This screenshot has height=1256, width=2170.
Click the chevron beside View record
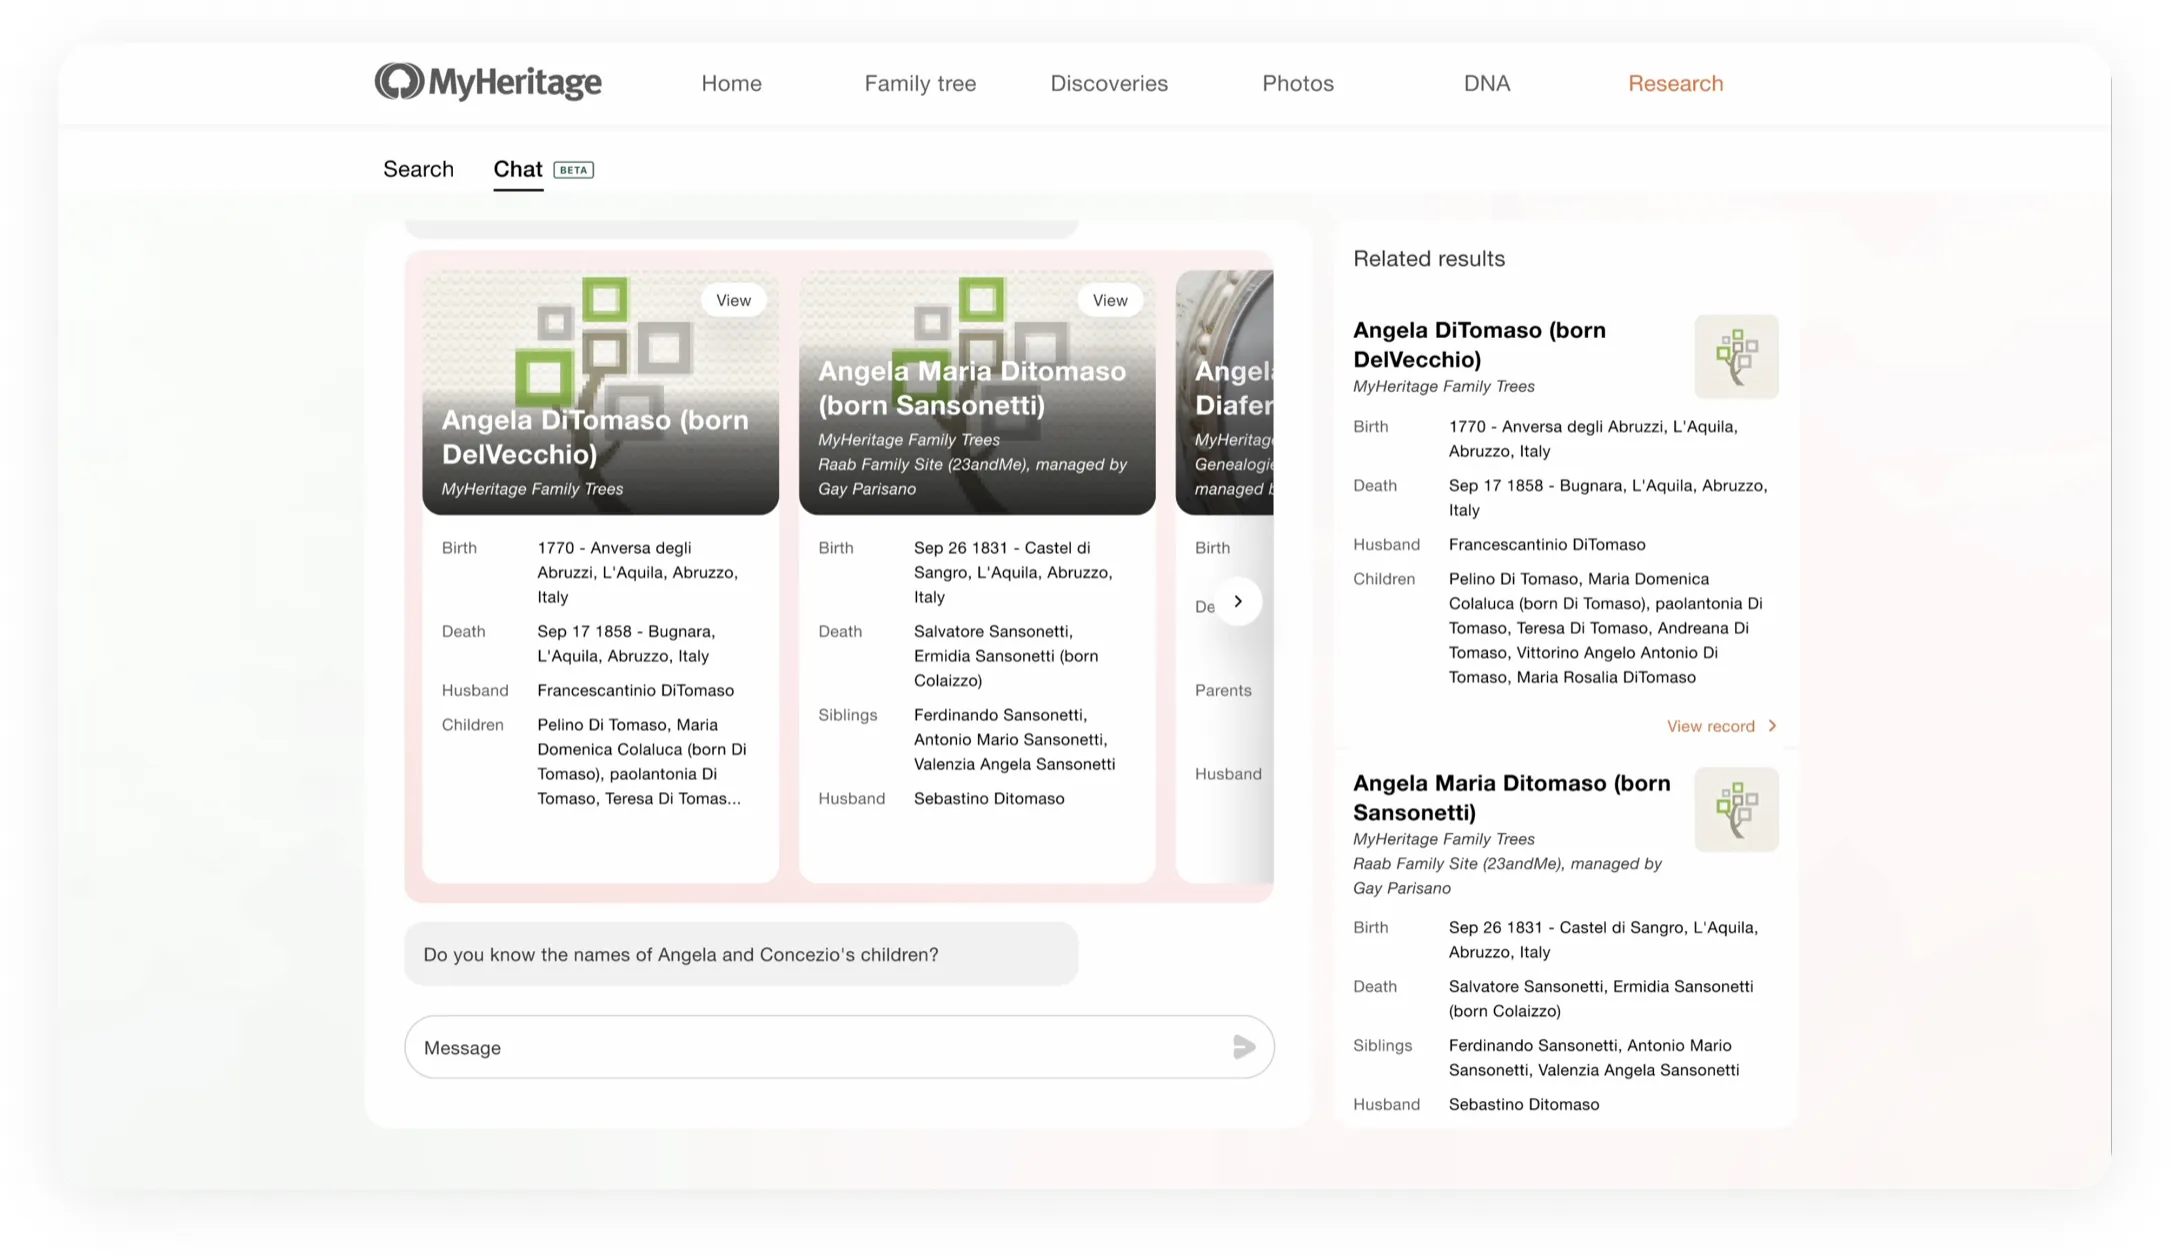(x=1772, y=726)
